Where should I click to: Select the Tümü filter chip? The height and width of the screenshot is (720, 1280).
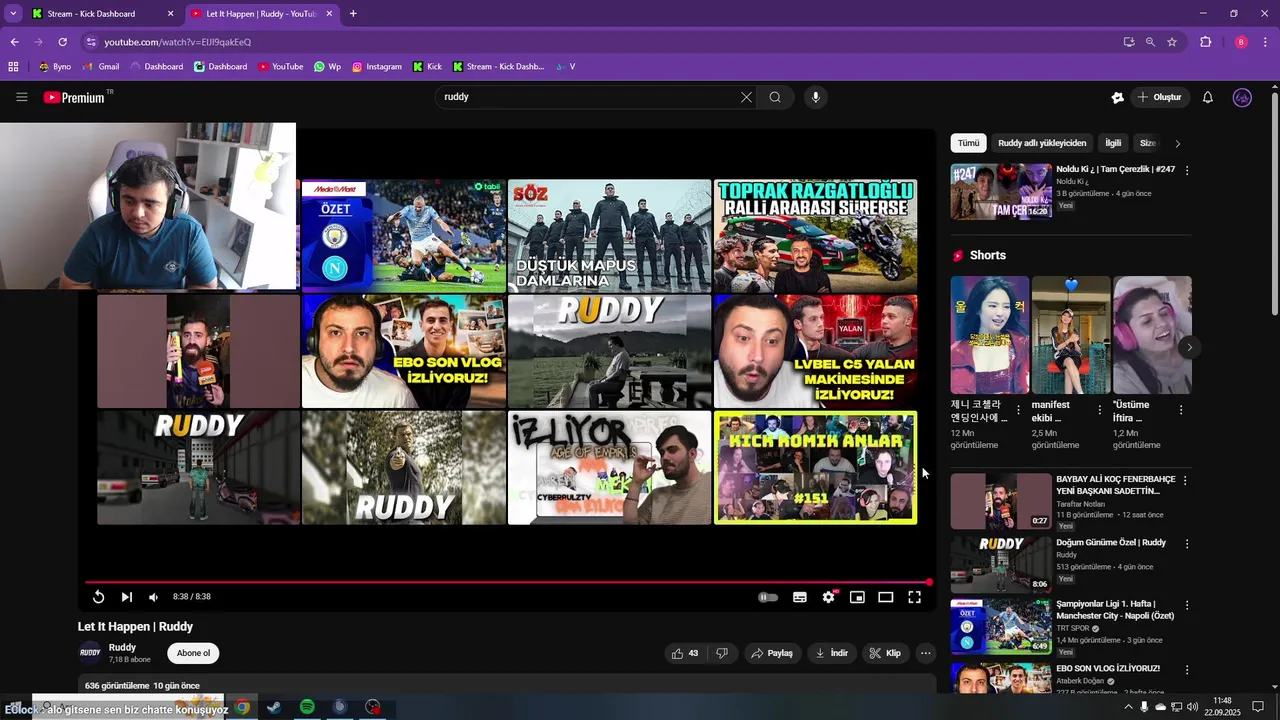point(968,143)
